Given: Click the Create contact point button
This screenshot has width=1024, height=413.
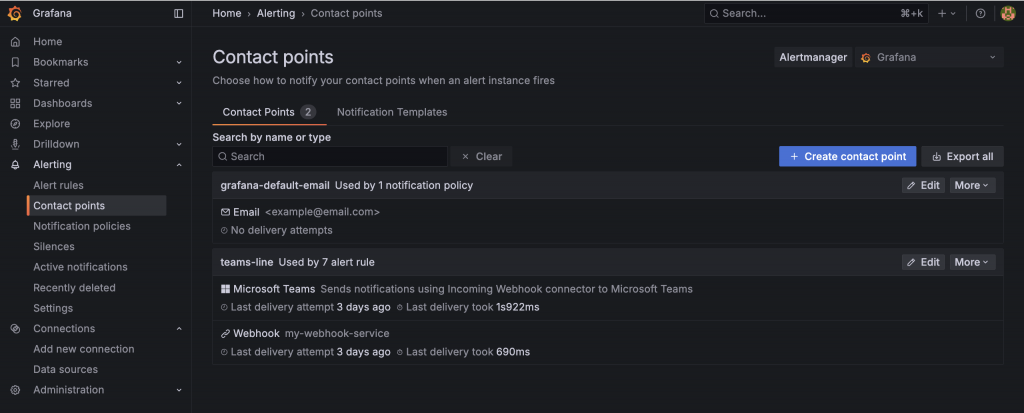Looking at the screenshot, I should pyautogui.click(x=847, y=156).
